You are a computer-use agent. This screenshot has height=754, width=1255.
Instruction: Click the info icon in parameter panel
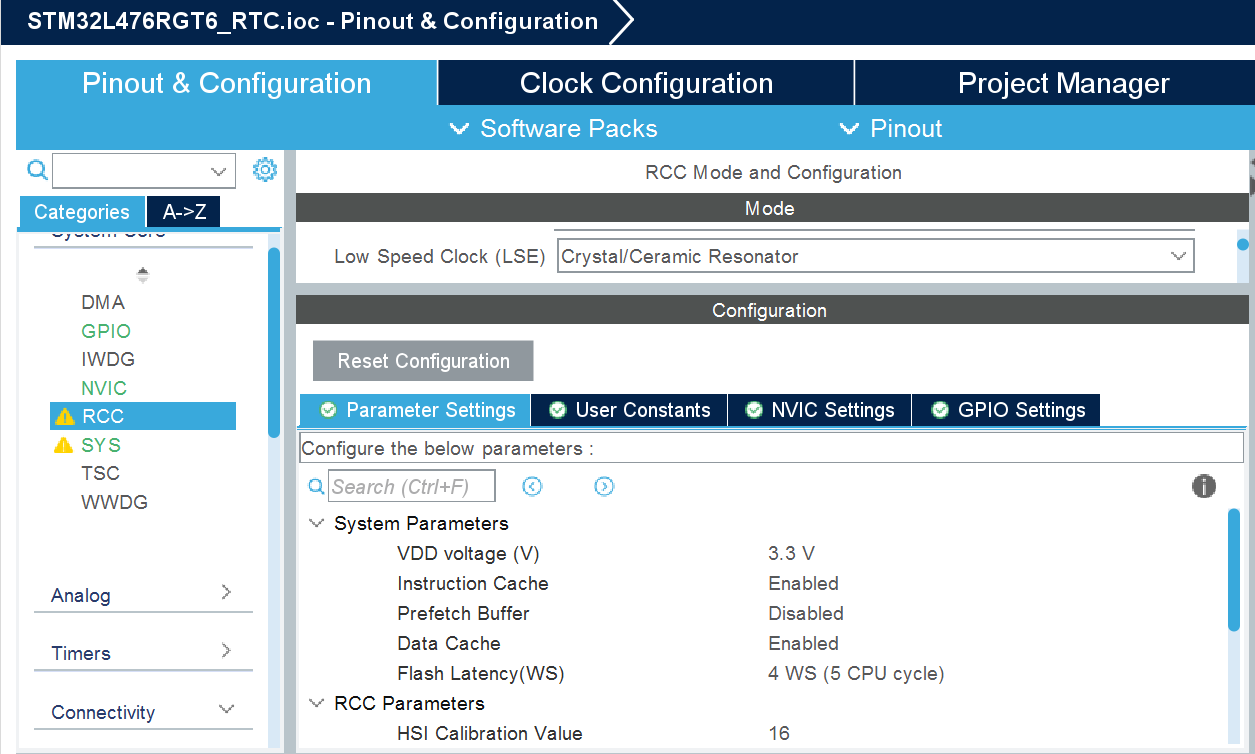[x=1204, y=486]
